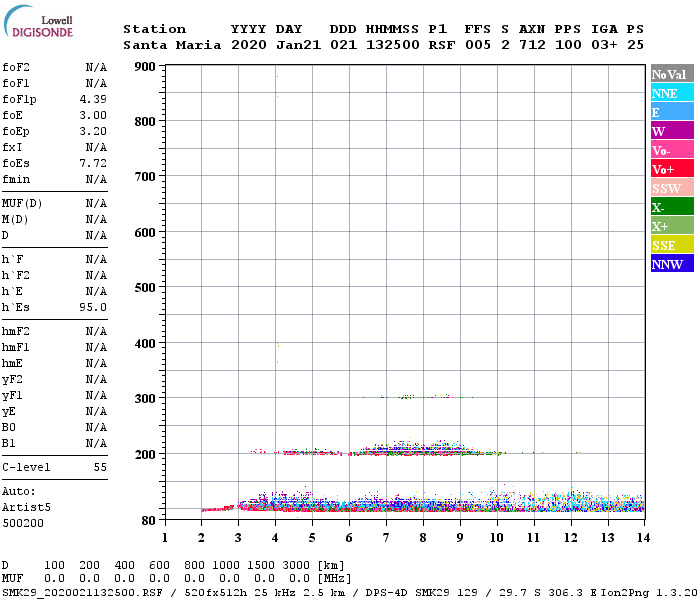The width and height of the screenshot is (700, 600).
Task: Click the 1 MHz frequency axis label
Action: pyautogui.click(x=165, y=538)
